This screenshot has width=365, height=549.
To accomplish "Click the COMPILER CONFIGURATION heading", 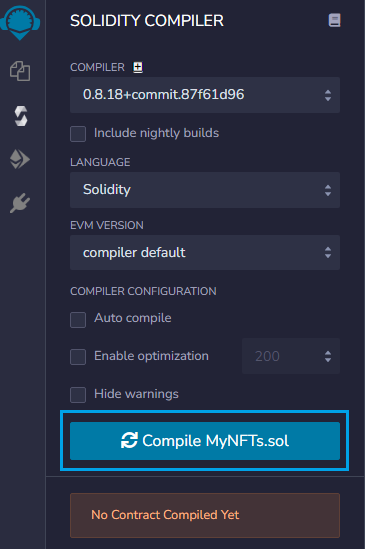I will click(x=143, y=291).
